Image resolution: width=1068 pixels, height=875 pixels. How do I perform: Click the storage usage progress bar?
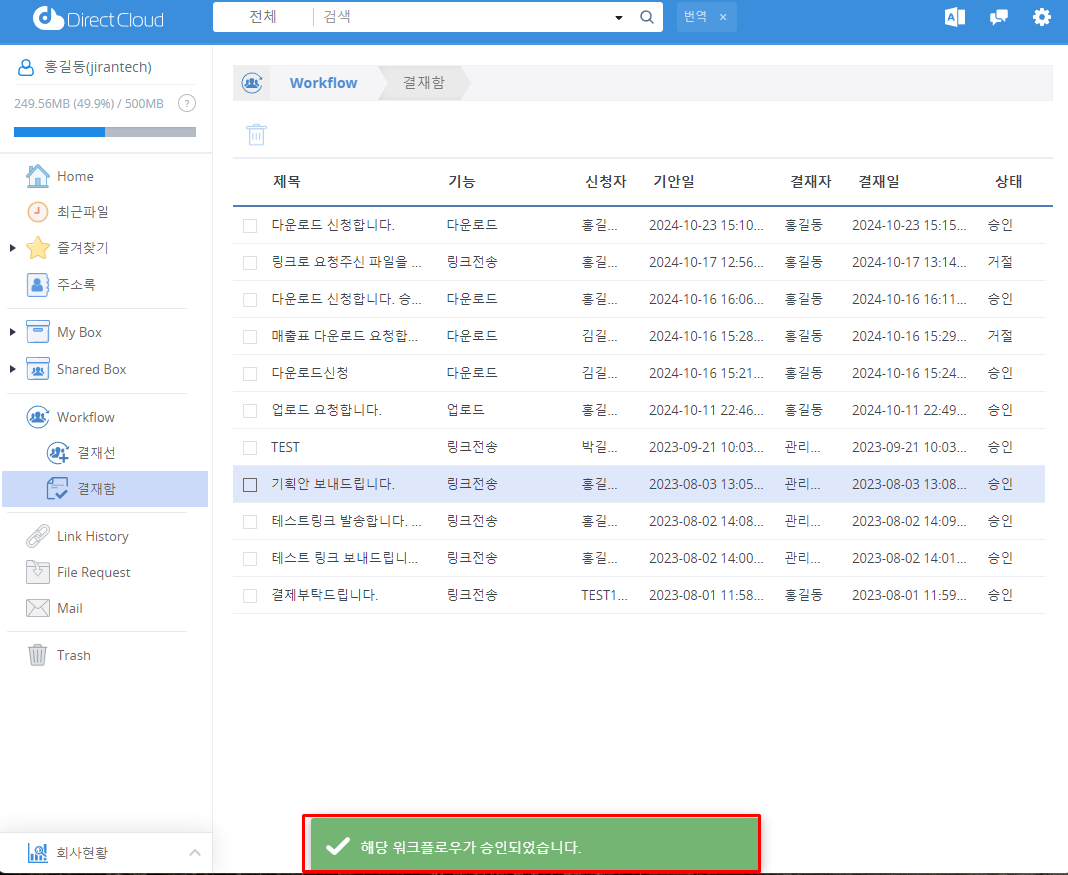pyautogui.click(x=105, y=132)
